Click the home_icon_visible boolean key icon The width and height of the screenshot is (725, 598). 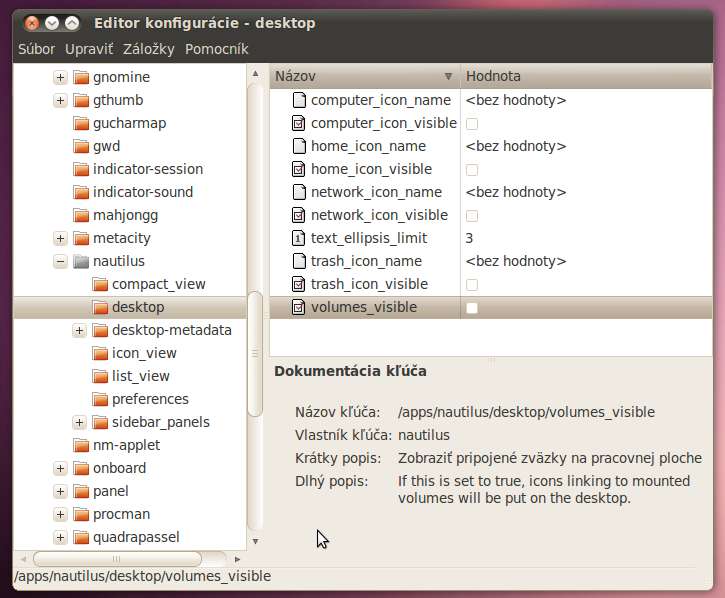point(299,169)
